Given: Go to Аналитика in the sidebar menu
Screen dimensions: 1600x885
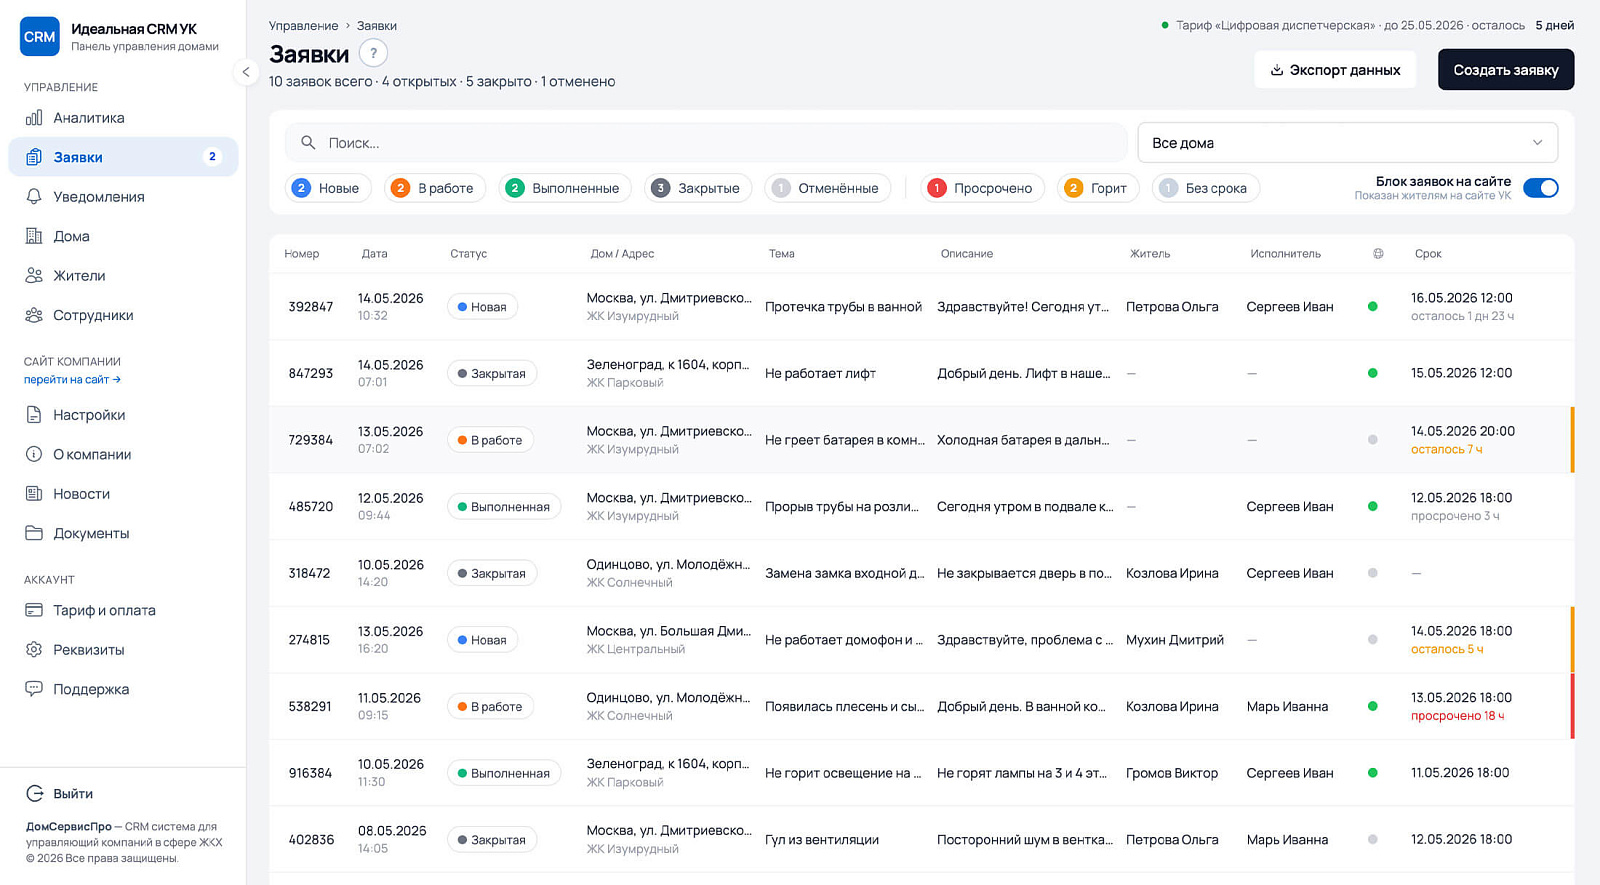Looking at the screenshot, I should point(123,118).
